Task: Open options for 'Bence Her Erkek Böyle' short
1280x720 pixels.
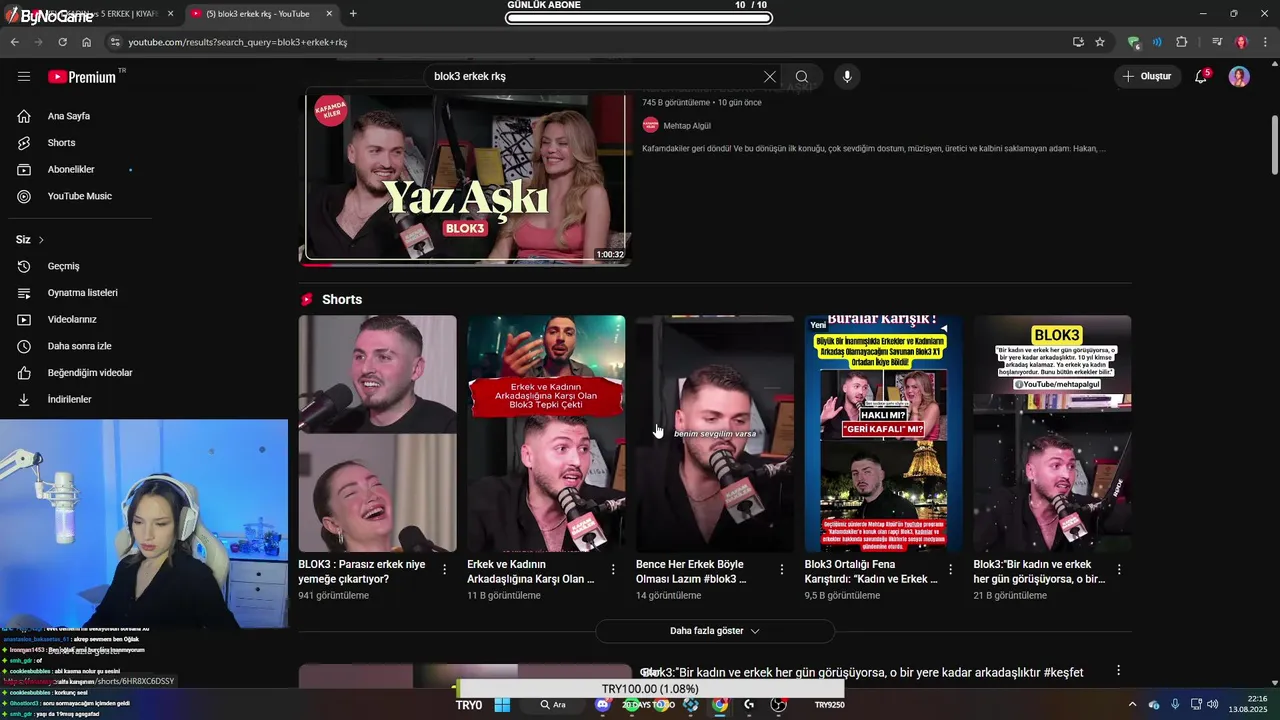Action: point(782,569)
